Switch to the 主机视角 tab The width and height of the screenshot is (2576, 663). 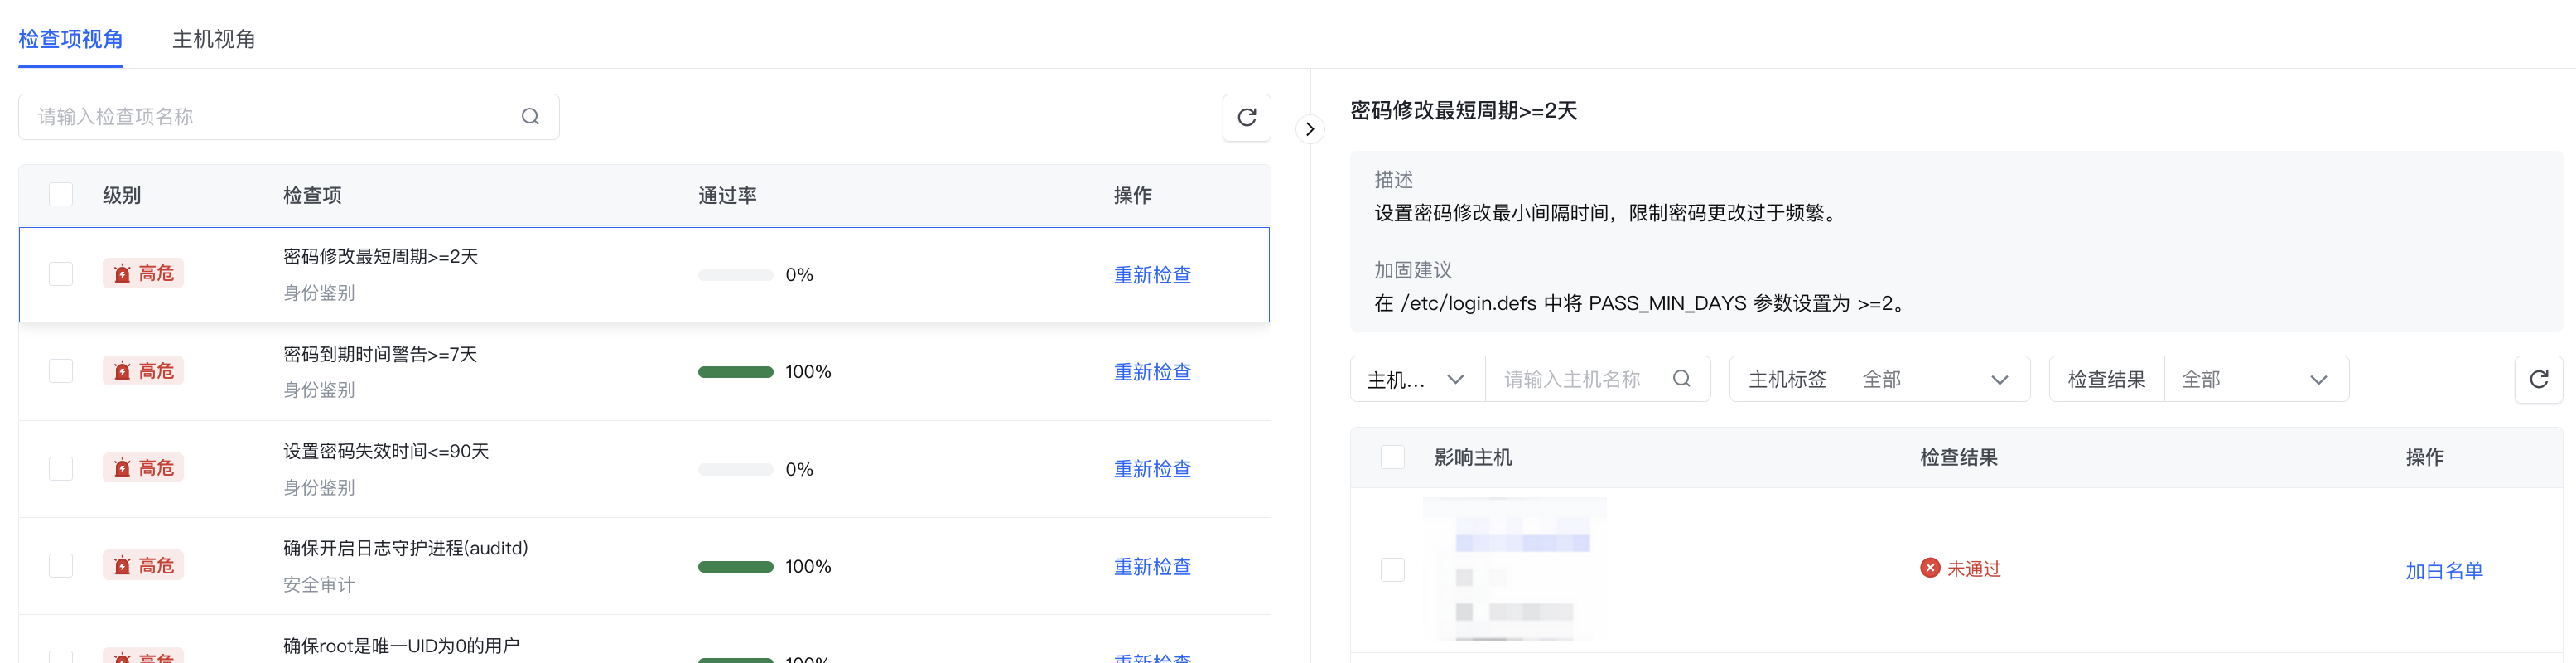[214, 39]
